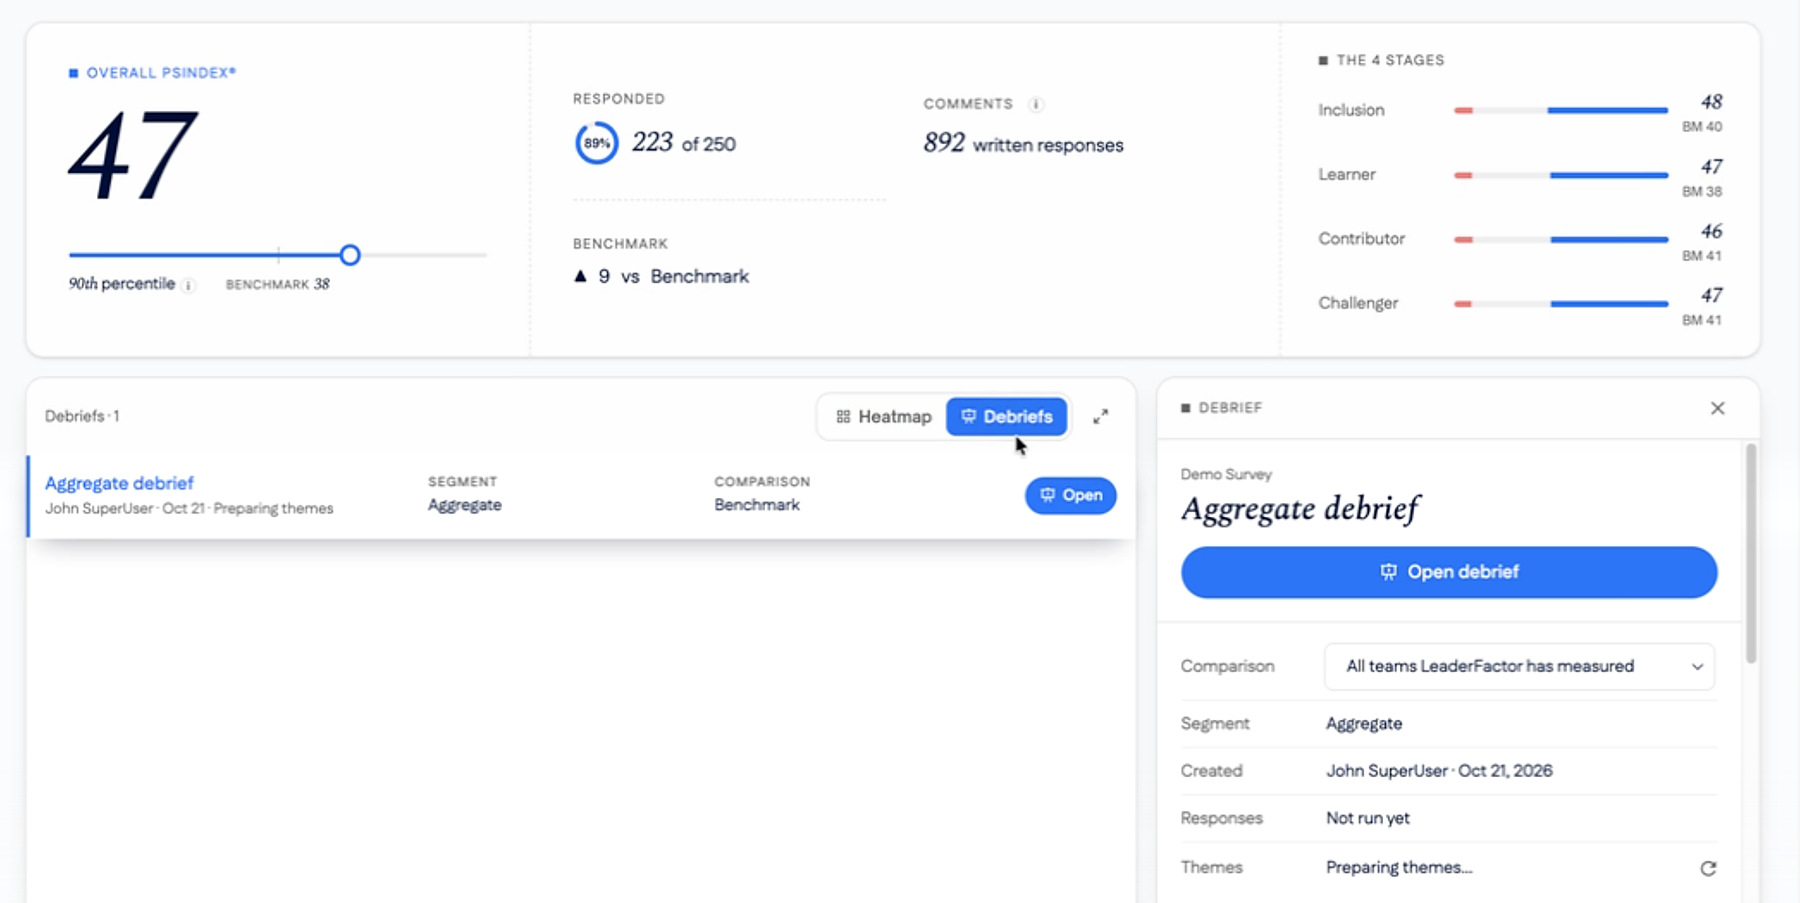Image resolution: width=1800 pixels, height=903 pixels.
Task: Click '90th percentile' text
Action: click(x=121, y=284)
